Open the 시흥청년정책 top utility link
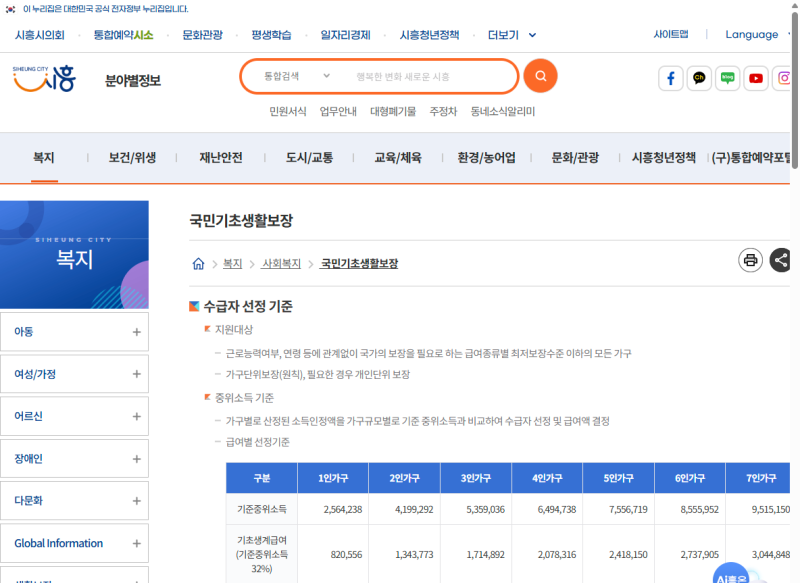800x583 pixels. [429, 35]
